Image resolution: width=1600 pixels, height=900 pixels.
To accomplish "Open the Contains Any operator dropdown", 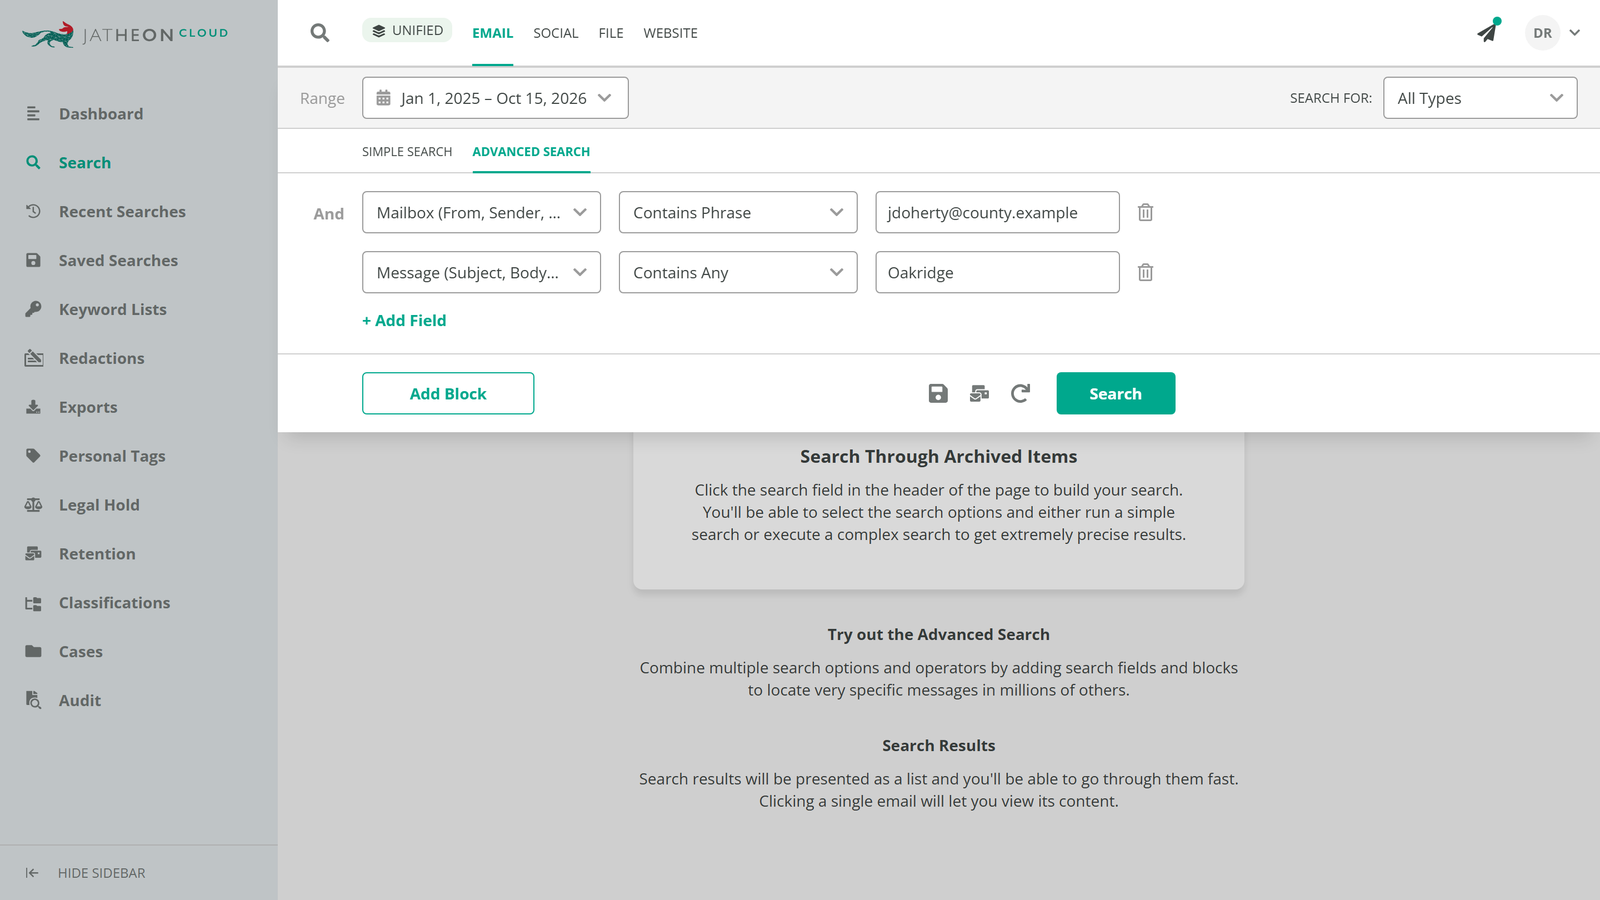I will [738, 272].
